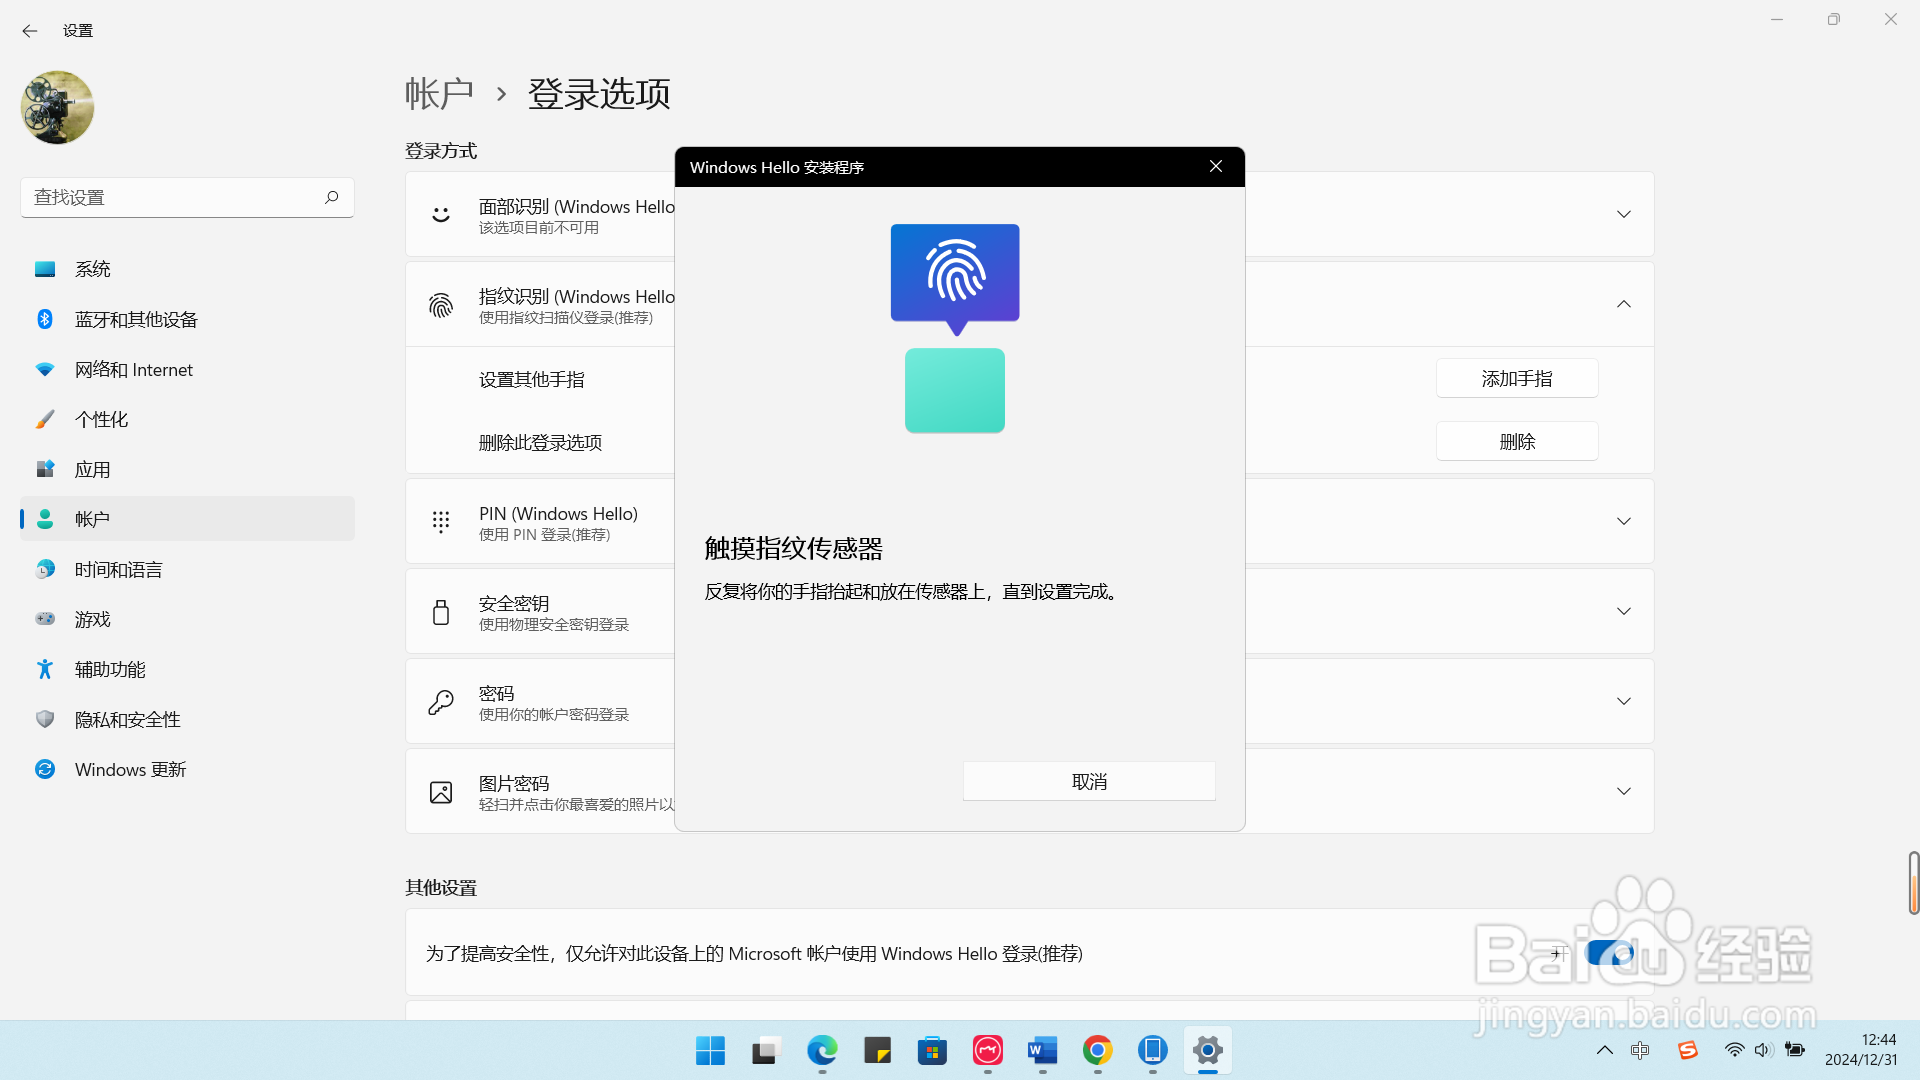Click the back arrow in Settings

pos(30,31)
